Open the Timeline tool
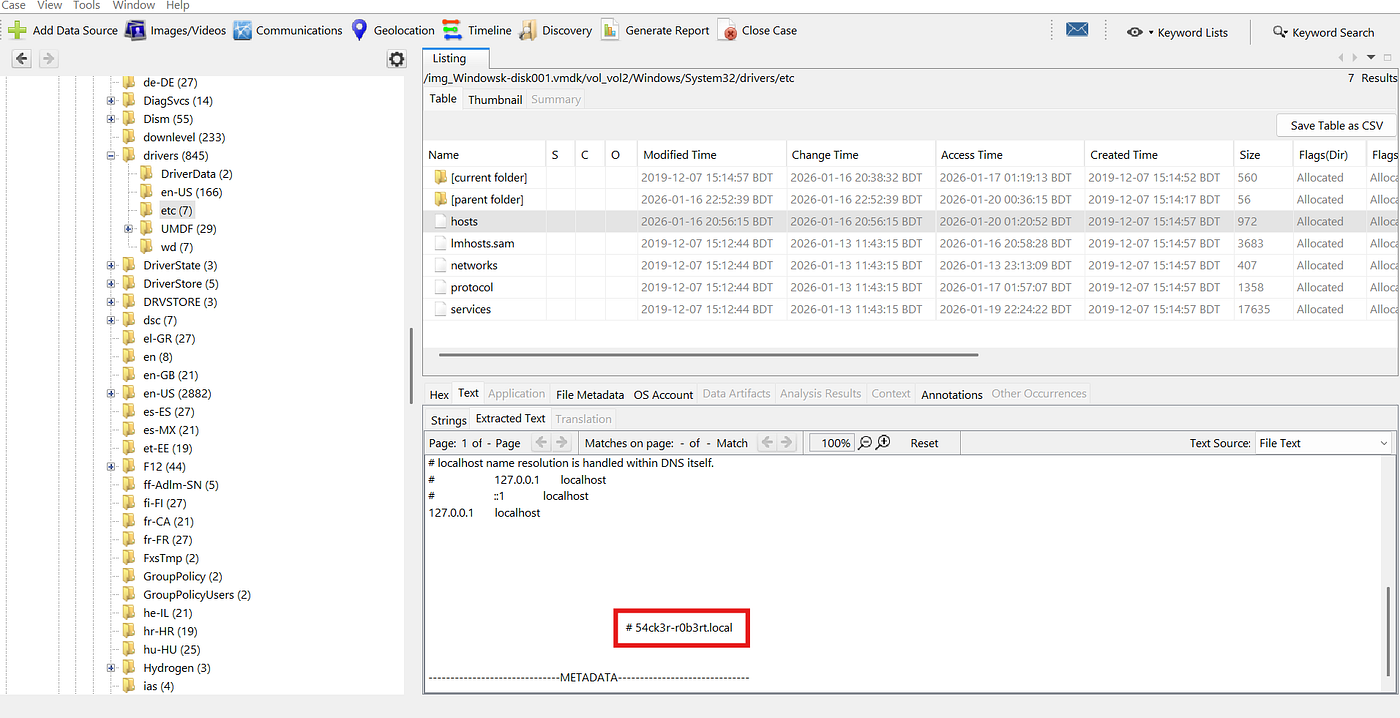 pos(452,30)
